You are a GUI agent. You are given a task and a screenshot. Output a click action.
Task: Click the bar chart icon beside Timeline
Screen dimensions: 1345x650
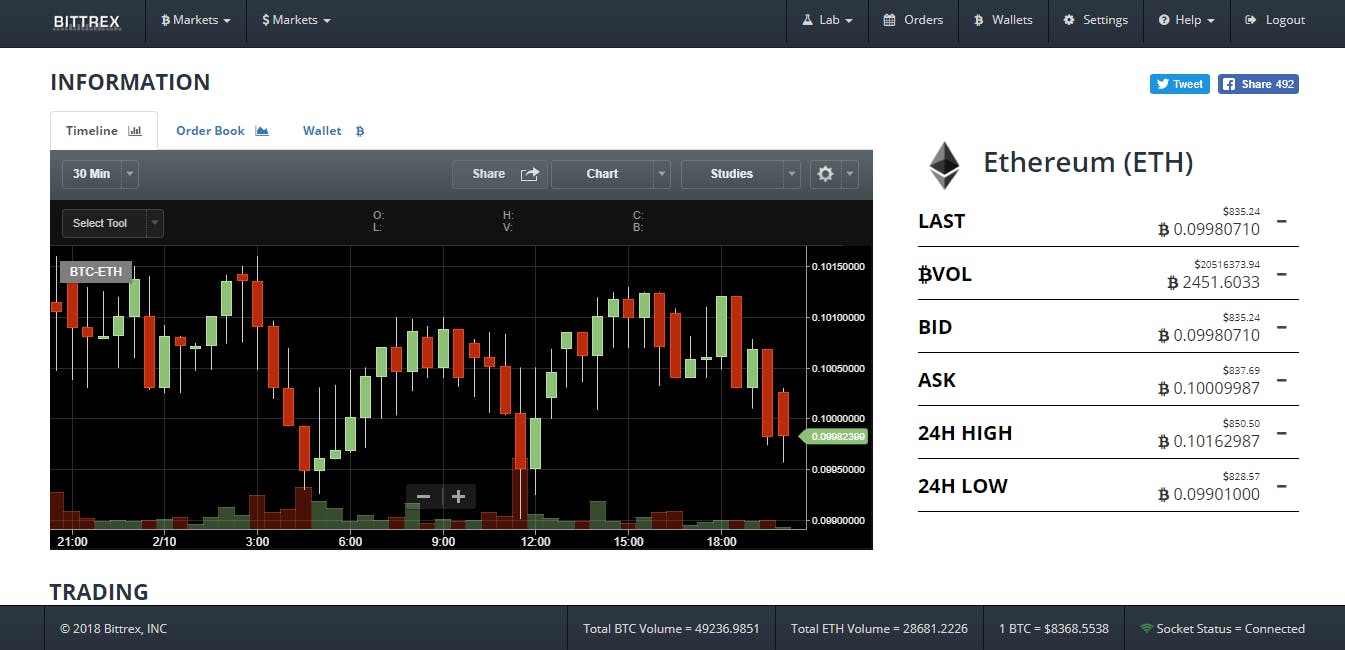[134, 130]
